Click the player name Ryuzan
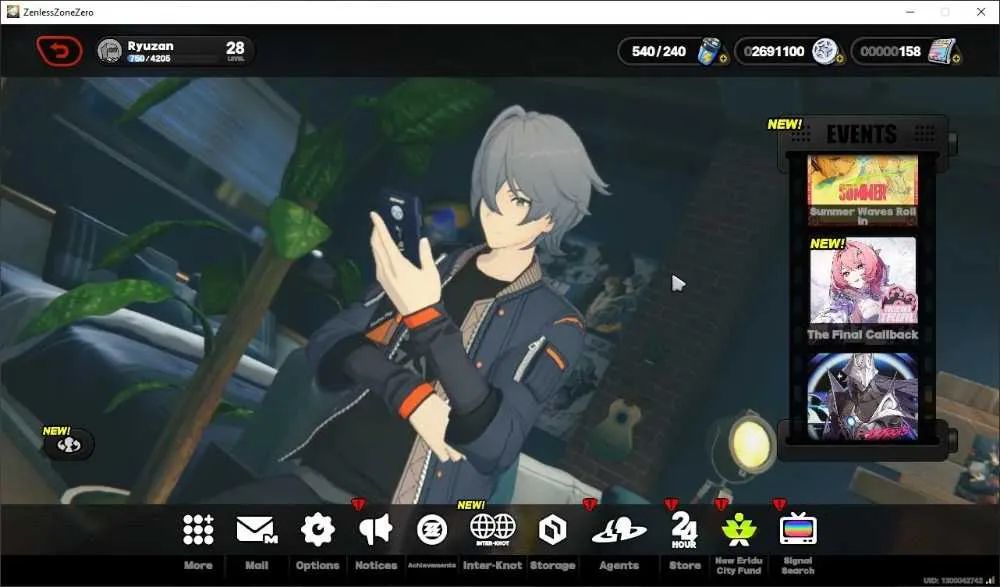This screenshot has width=1000, height=587. (151, 46)
